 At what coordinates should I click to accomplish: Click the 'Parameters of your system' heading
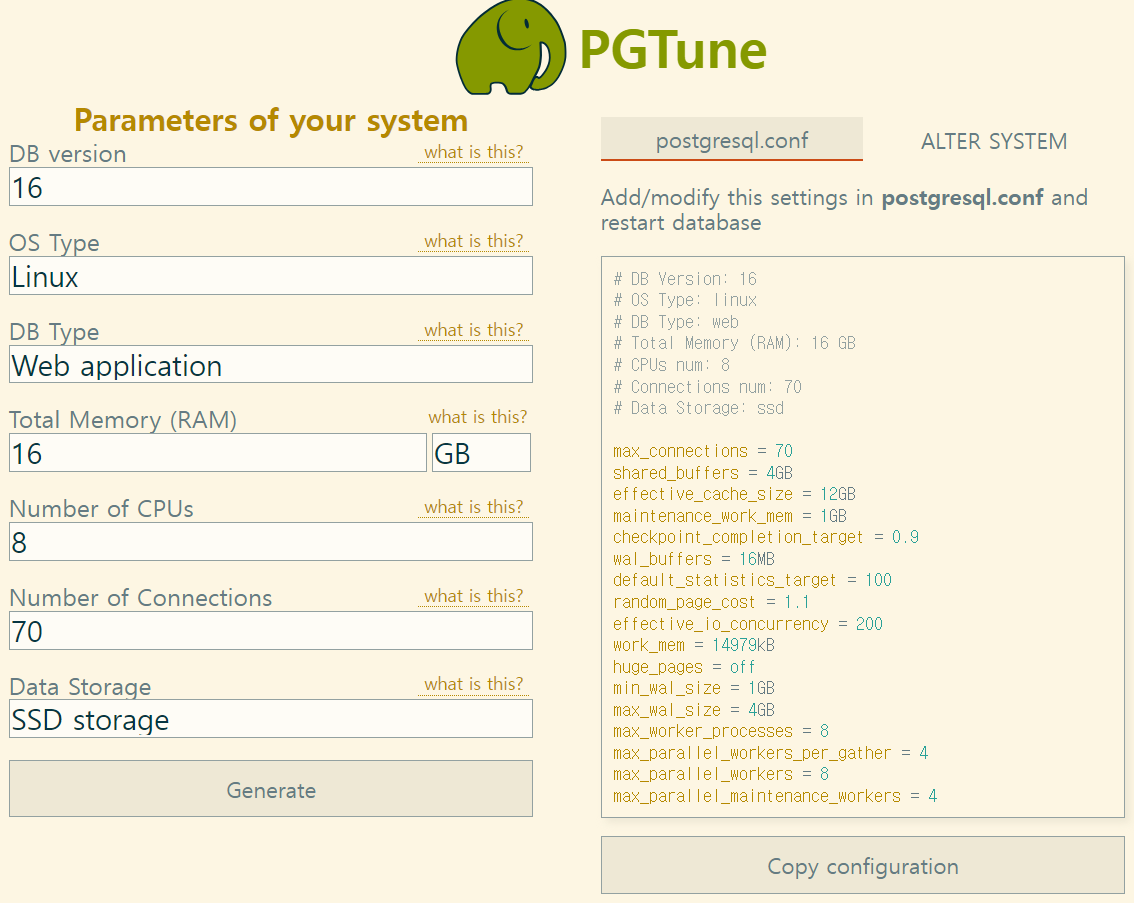(x=271, y=120)
